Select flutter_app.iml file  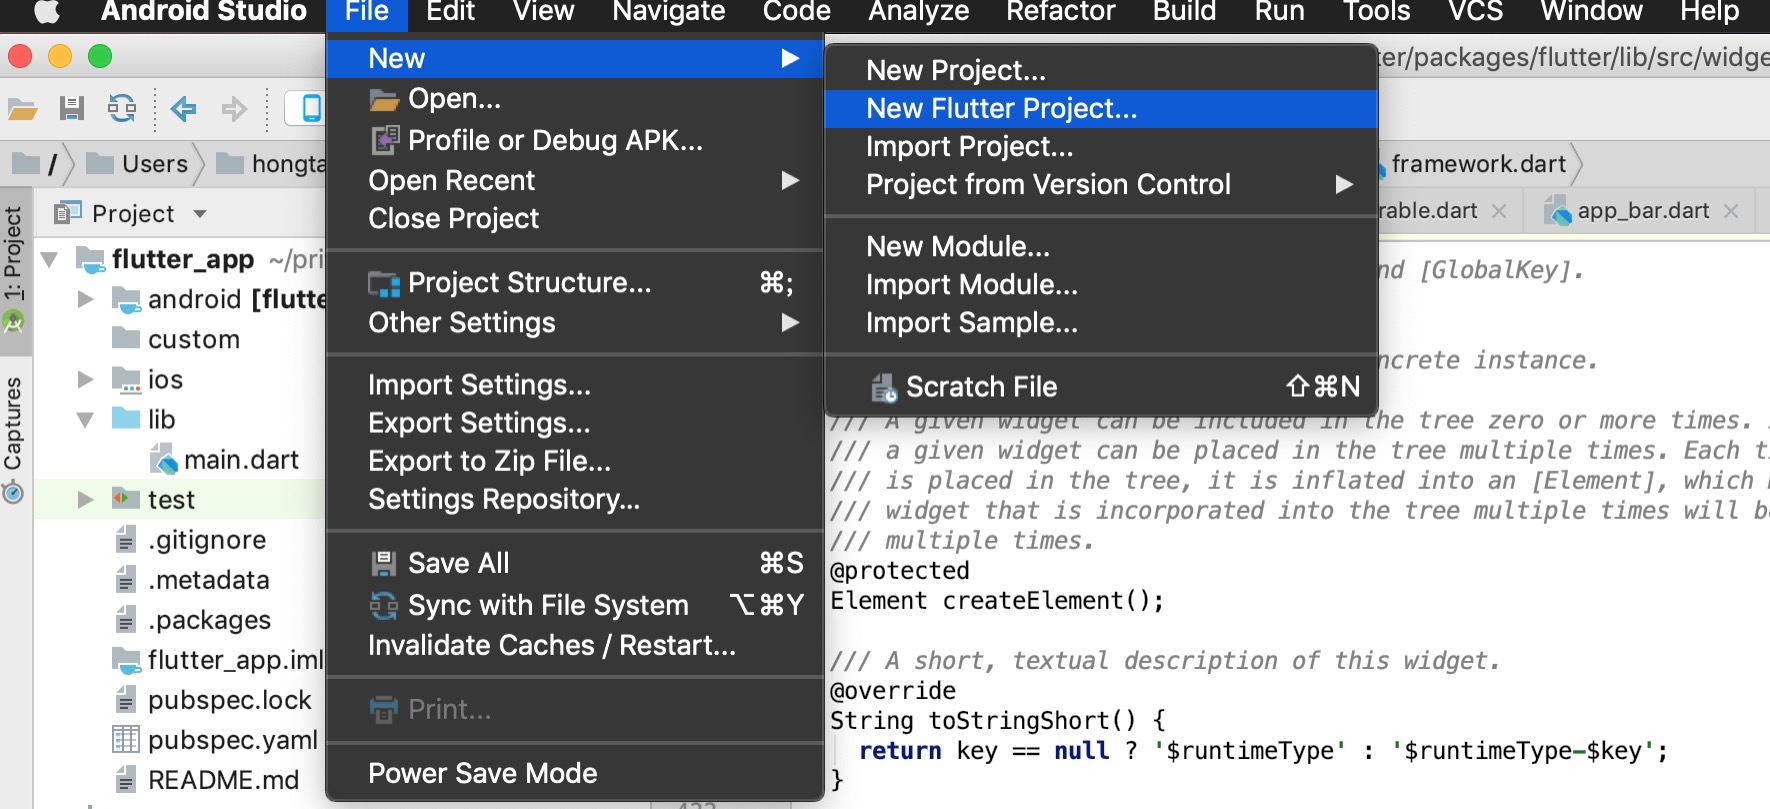[236, 660]
